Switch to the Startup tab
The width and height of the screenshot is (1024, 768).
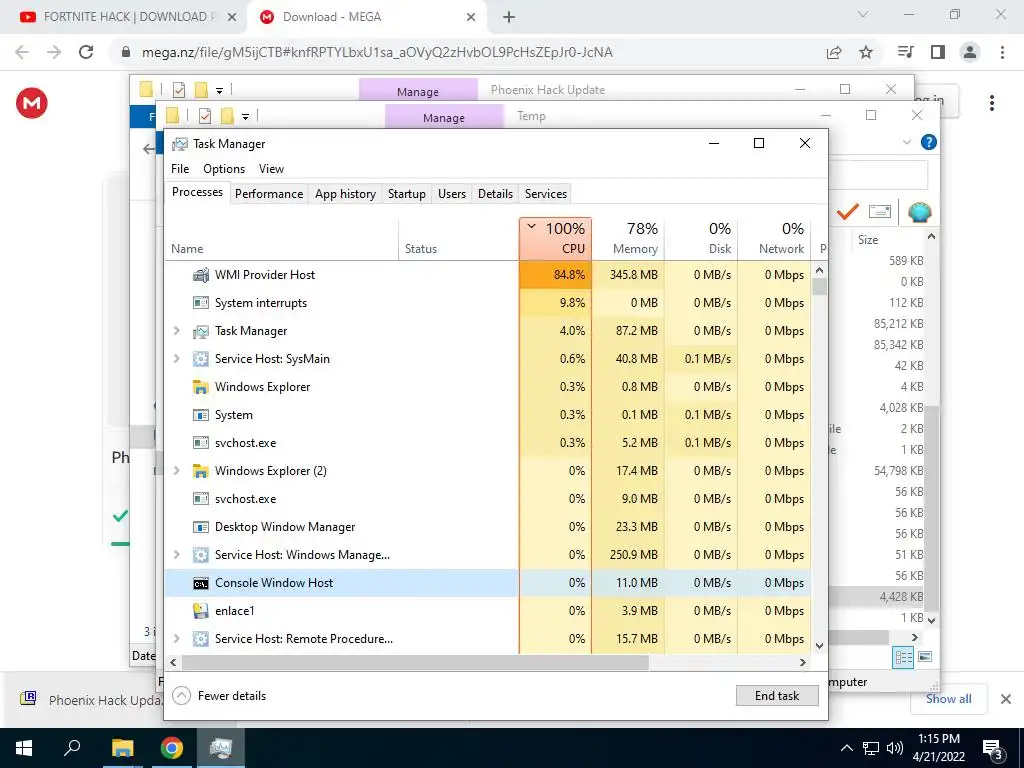click(406, 194)
